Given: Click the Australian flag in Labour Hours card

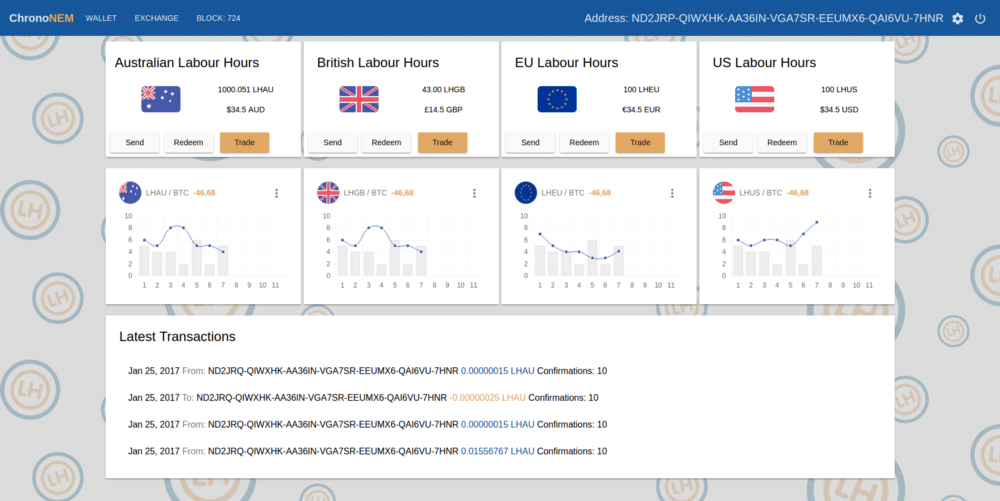Looking at the screenshot, I should click(160, 98).
